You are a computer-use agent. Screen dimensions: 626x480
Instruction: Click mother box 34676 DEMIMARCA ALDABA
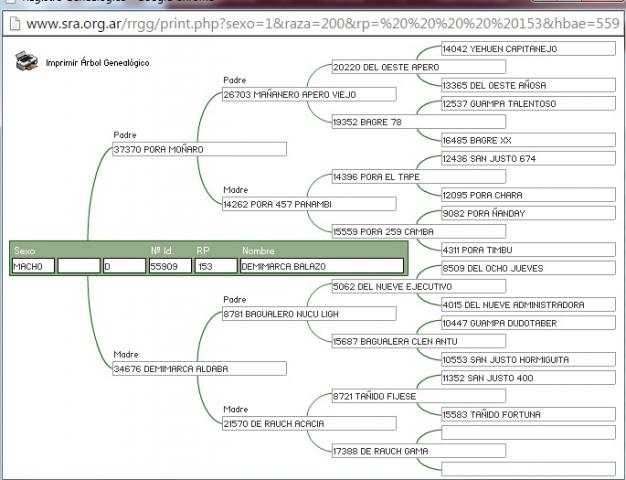[199, 369]
